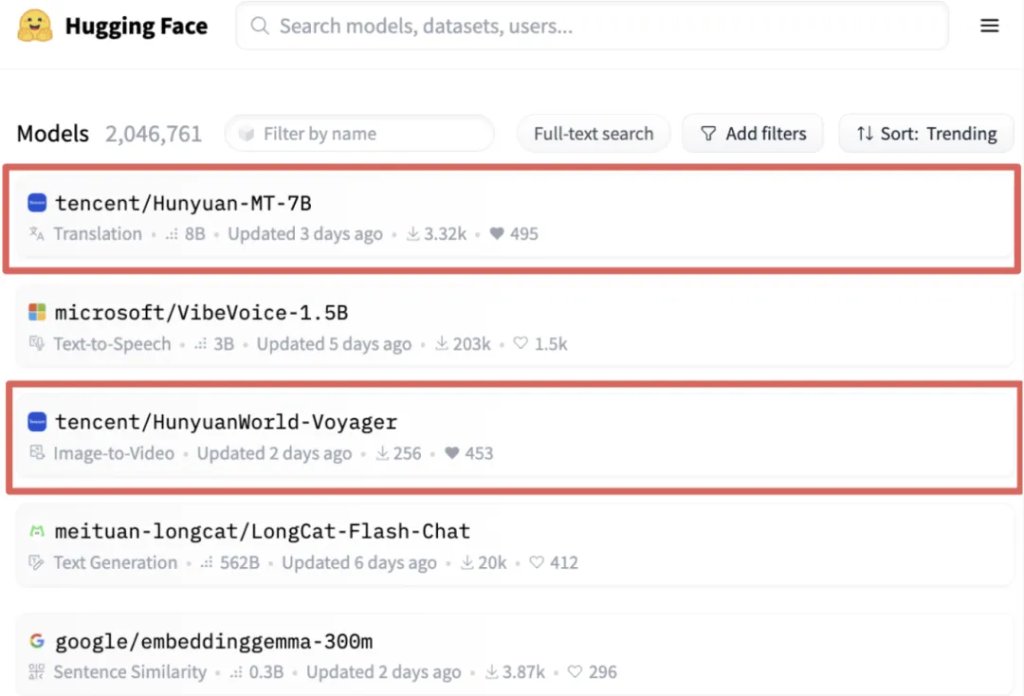Like the VibeVoice-1.5B model via heart
This screenshot has height=696, width=1024.
point(520,344)
